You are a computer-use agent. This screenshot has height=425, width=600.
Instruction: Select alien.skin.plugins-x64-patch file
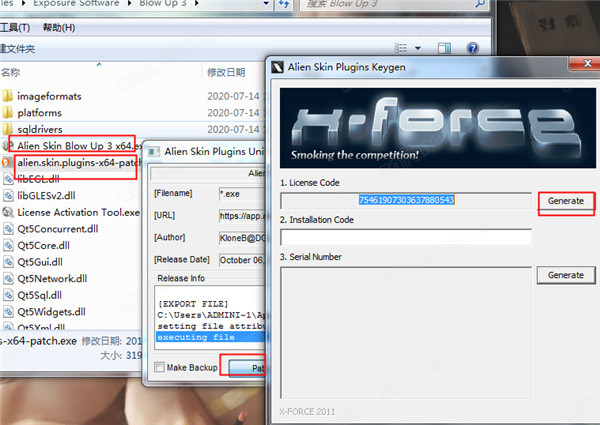(79, 163)
